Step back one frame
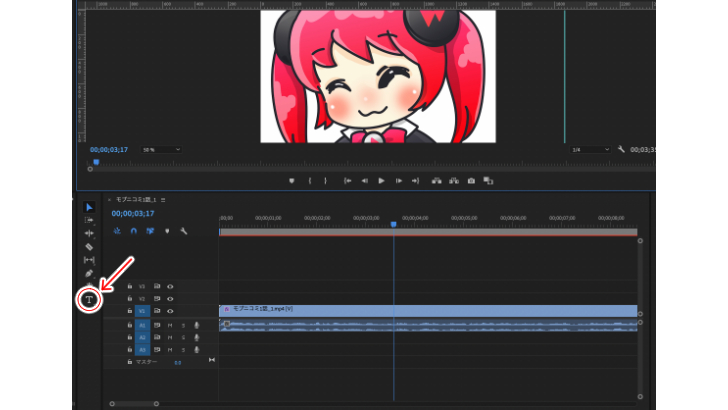This screenshot has width=728, height=410. pos(365,181)
